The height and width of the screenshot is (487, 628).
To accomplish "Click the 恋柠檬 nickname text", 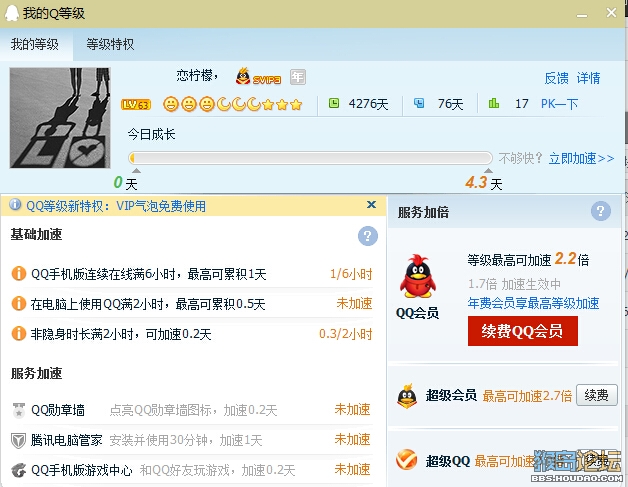I will coord(197,75).
